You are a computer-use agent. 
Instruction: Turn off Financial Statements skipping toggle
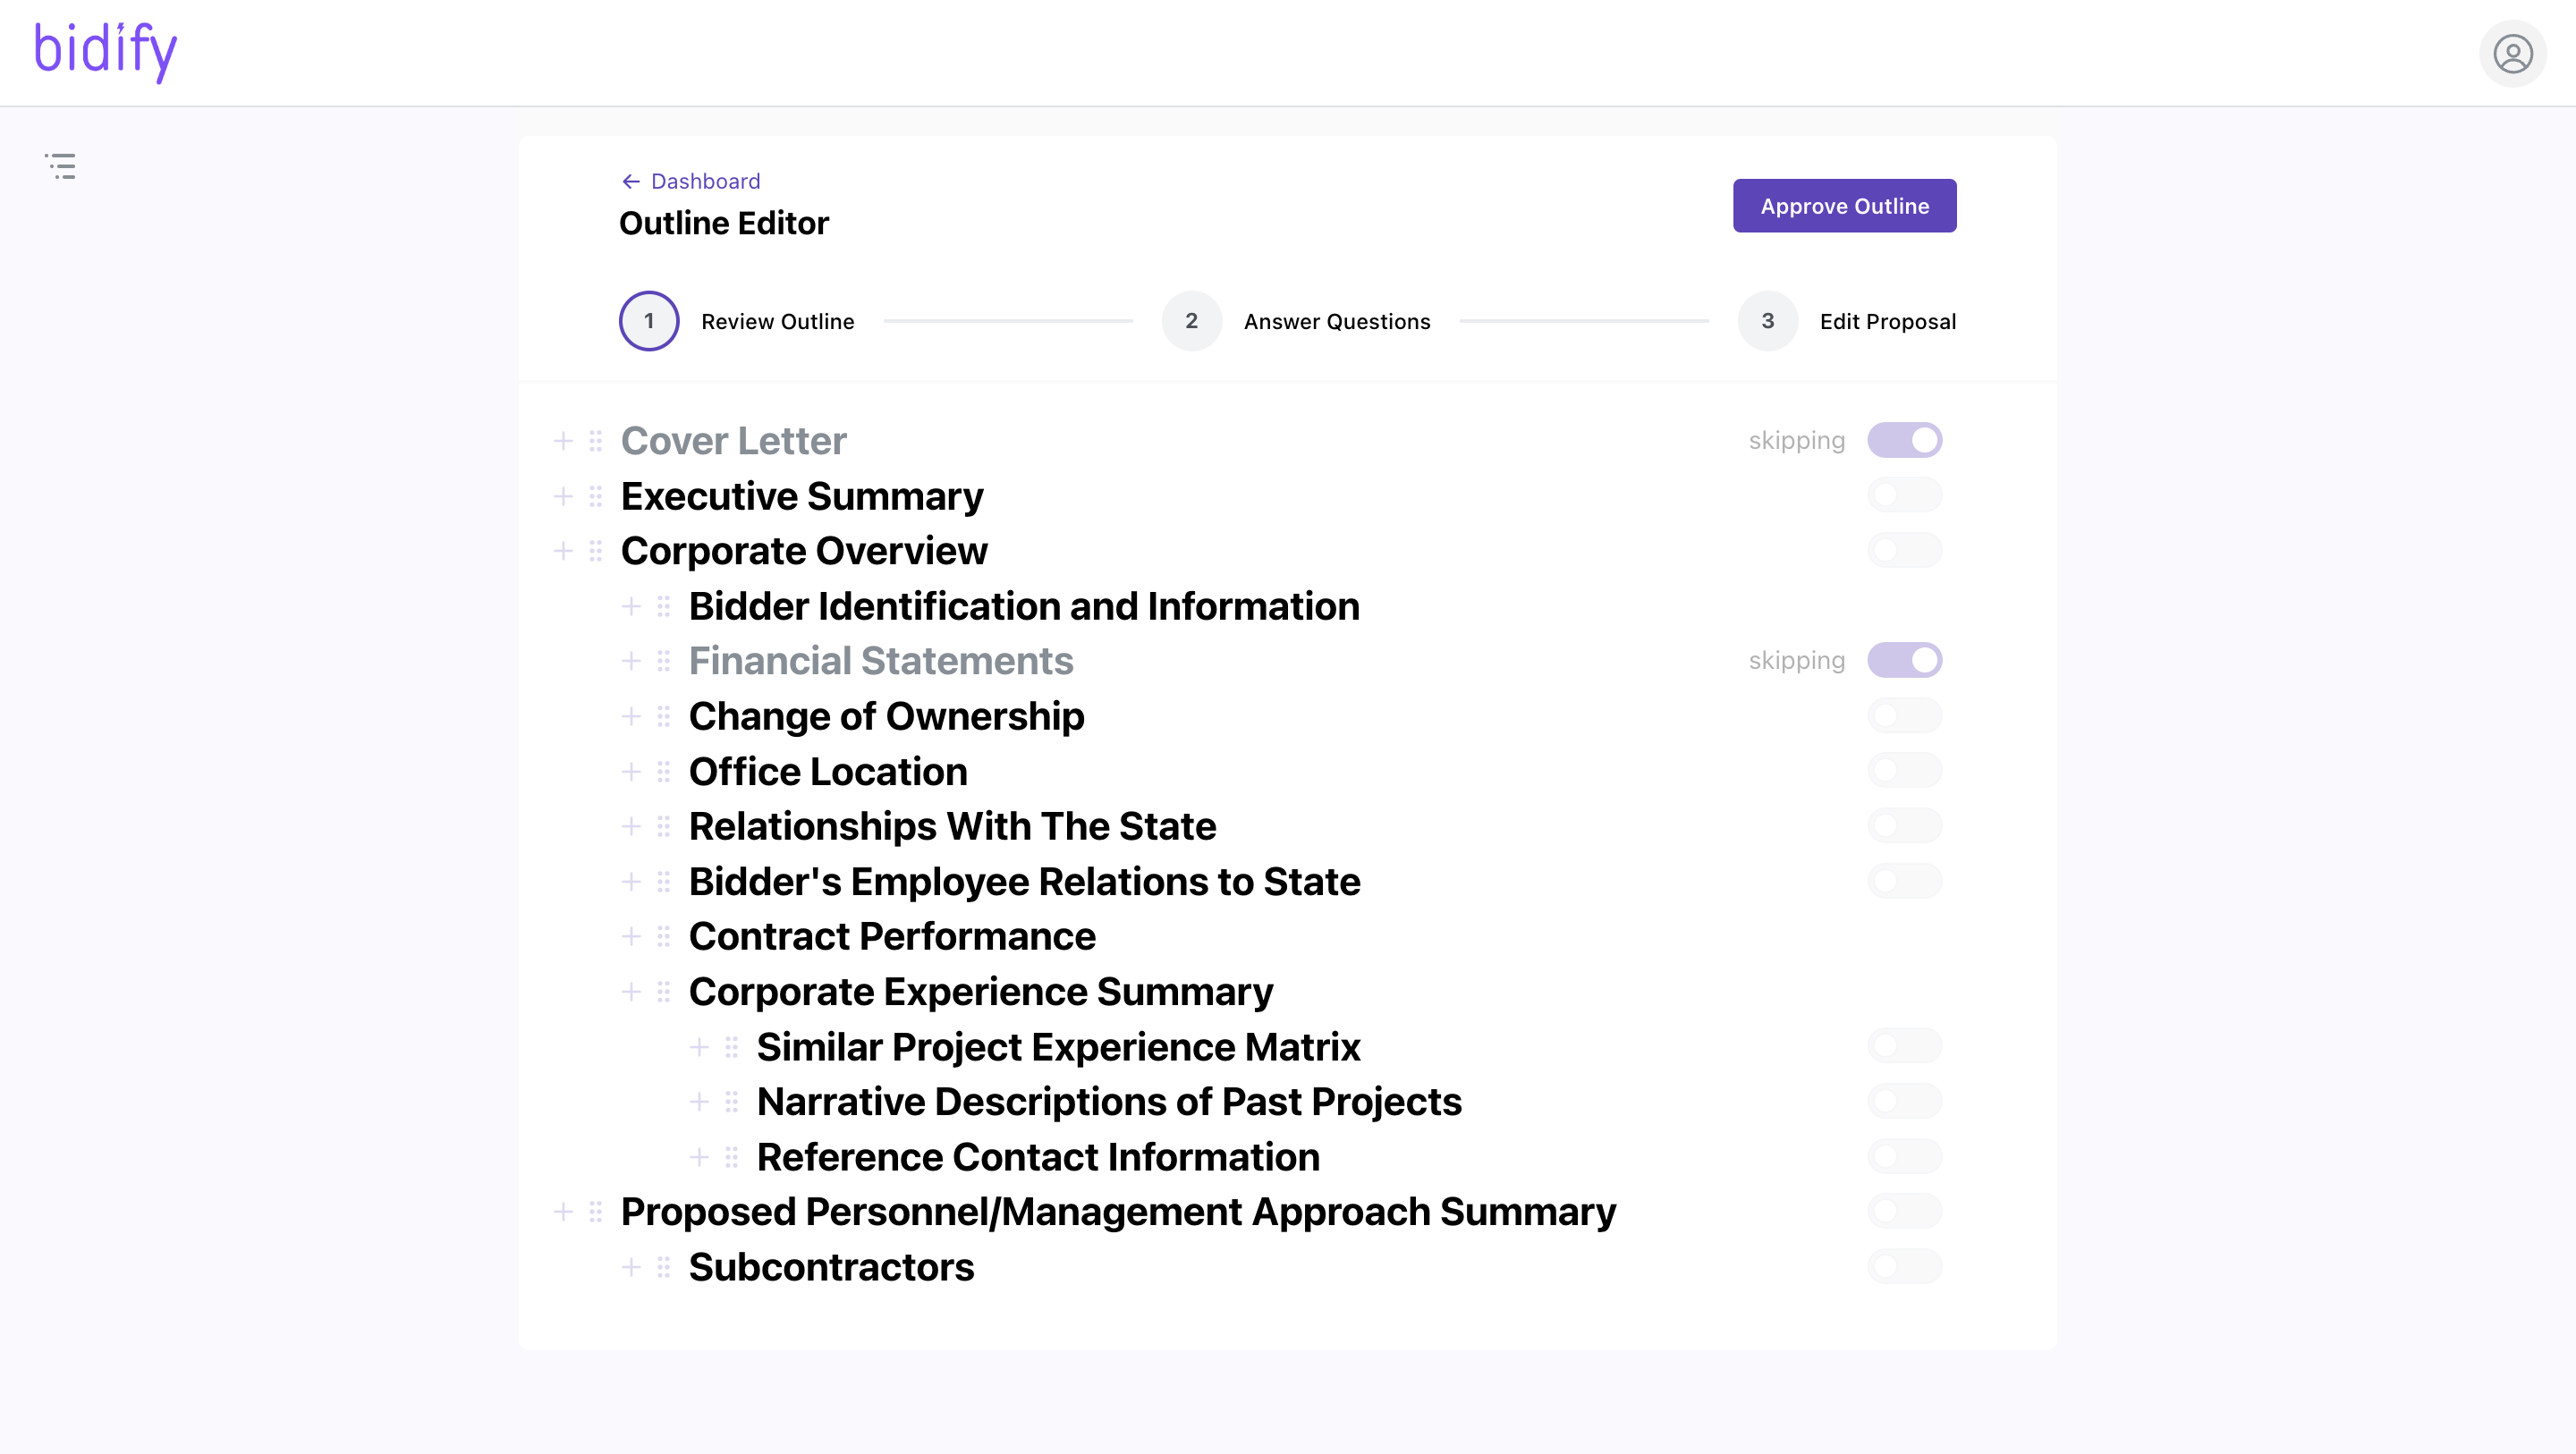pyautogui.click(x=1904, y=661)
